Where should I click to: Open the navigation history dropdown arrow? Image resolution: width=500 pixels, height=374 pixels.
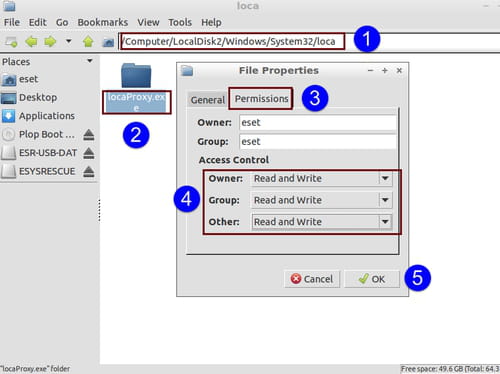pos(69,41)
